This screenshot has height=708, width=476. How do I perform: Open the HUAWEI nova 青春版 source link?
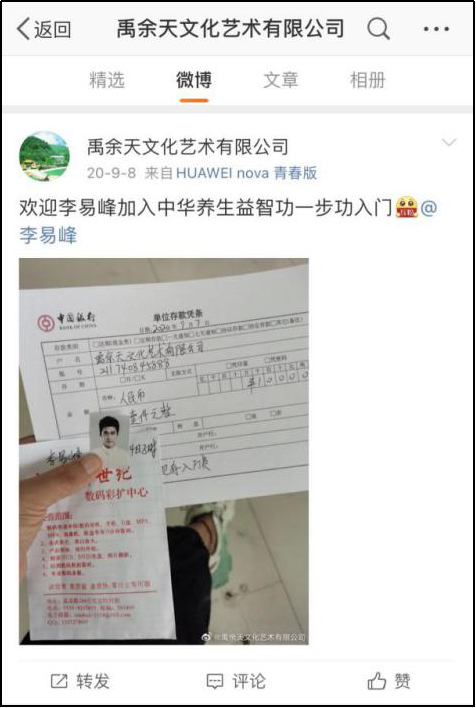247,173
